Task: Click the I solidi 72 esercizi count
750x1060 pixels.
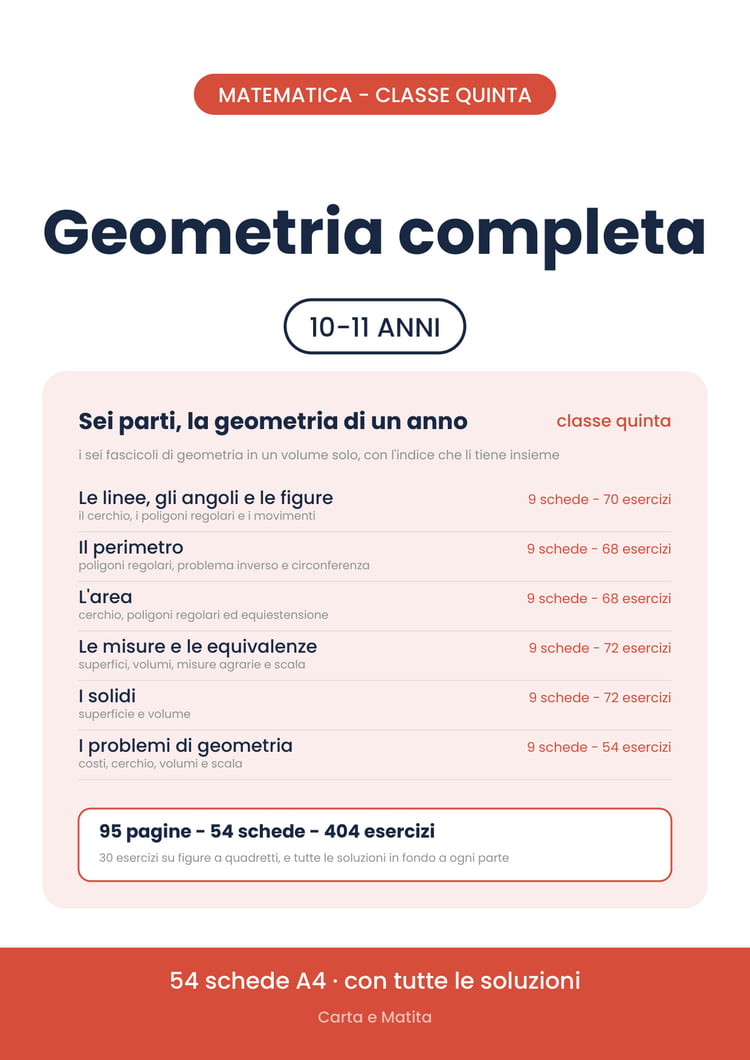Action: coord(600,698)
